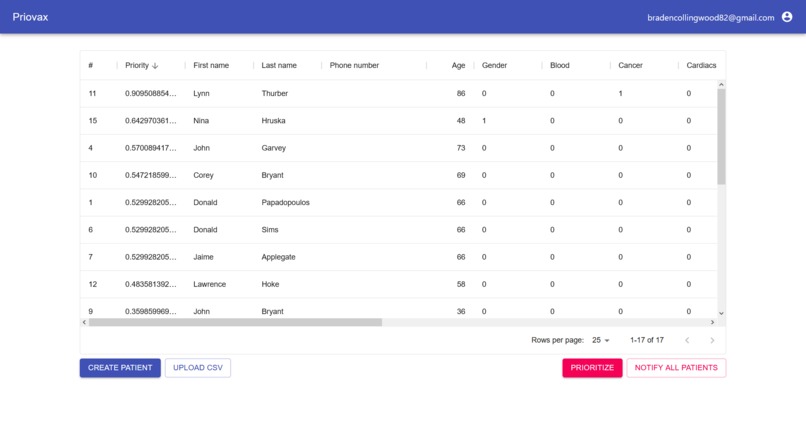Select row number 12 cell

click(x=93, y=284)
